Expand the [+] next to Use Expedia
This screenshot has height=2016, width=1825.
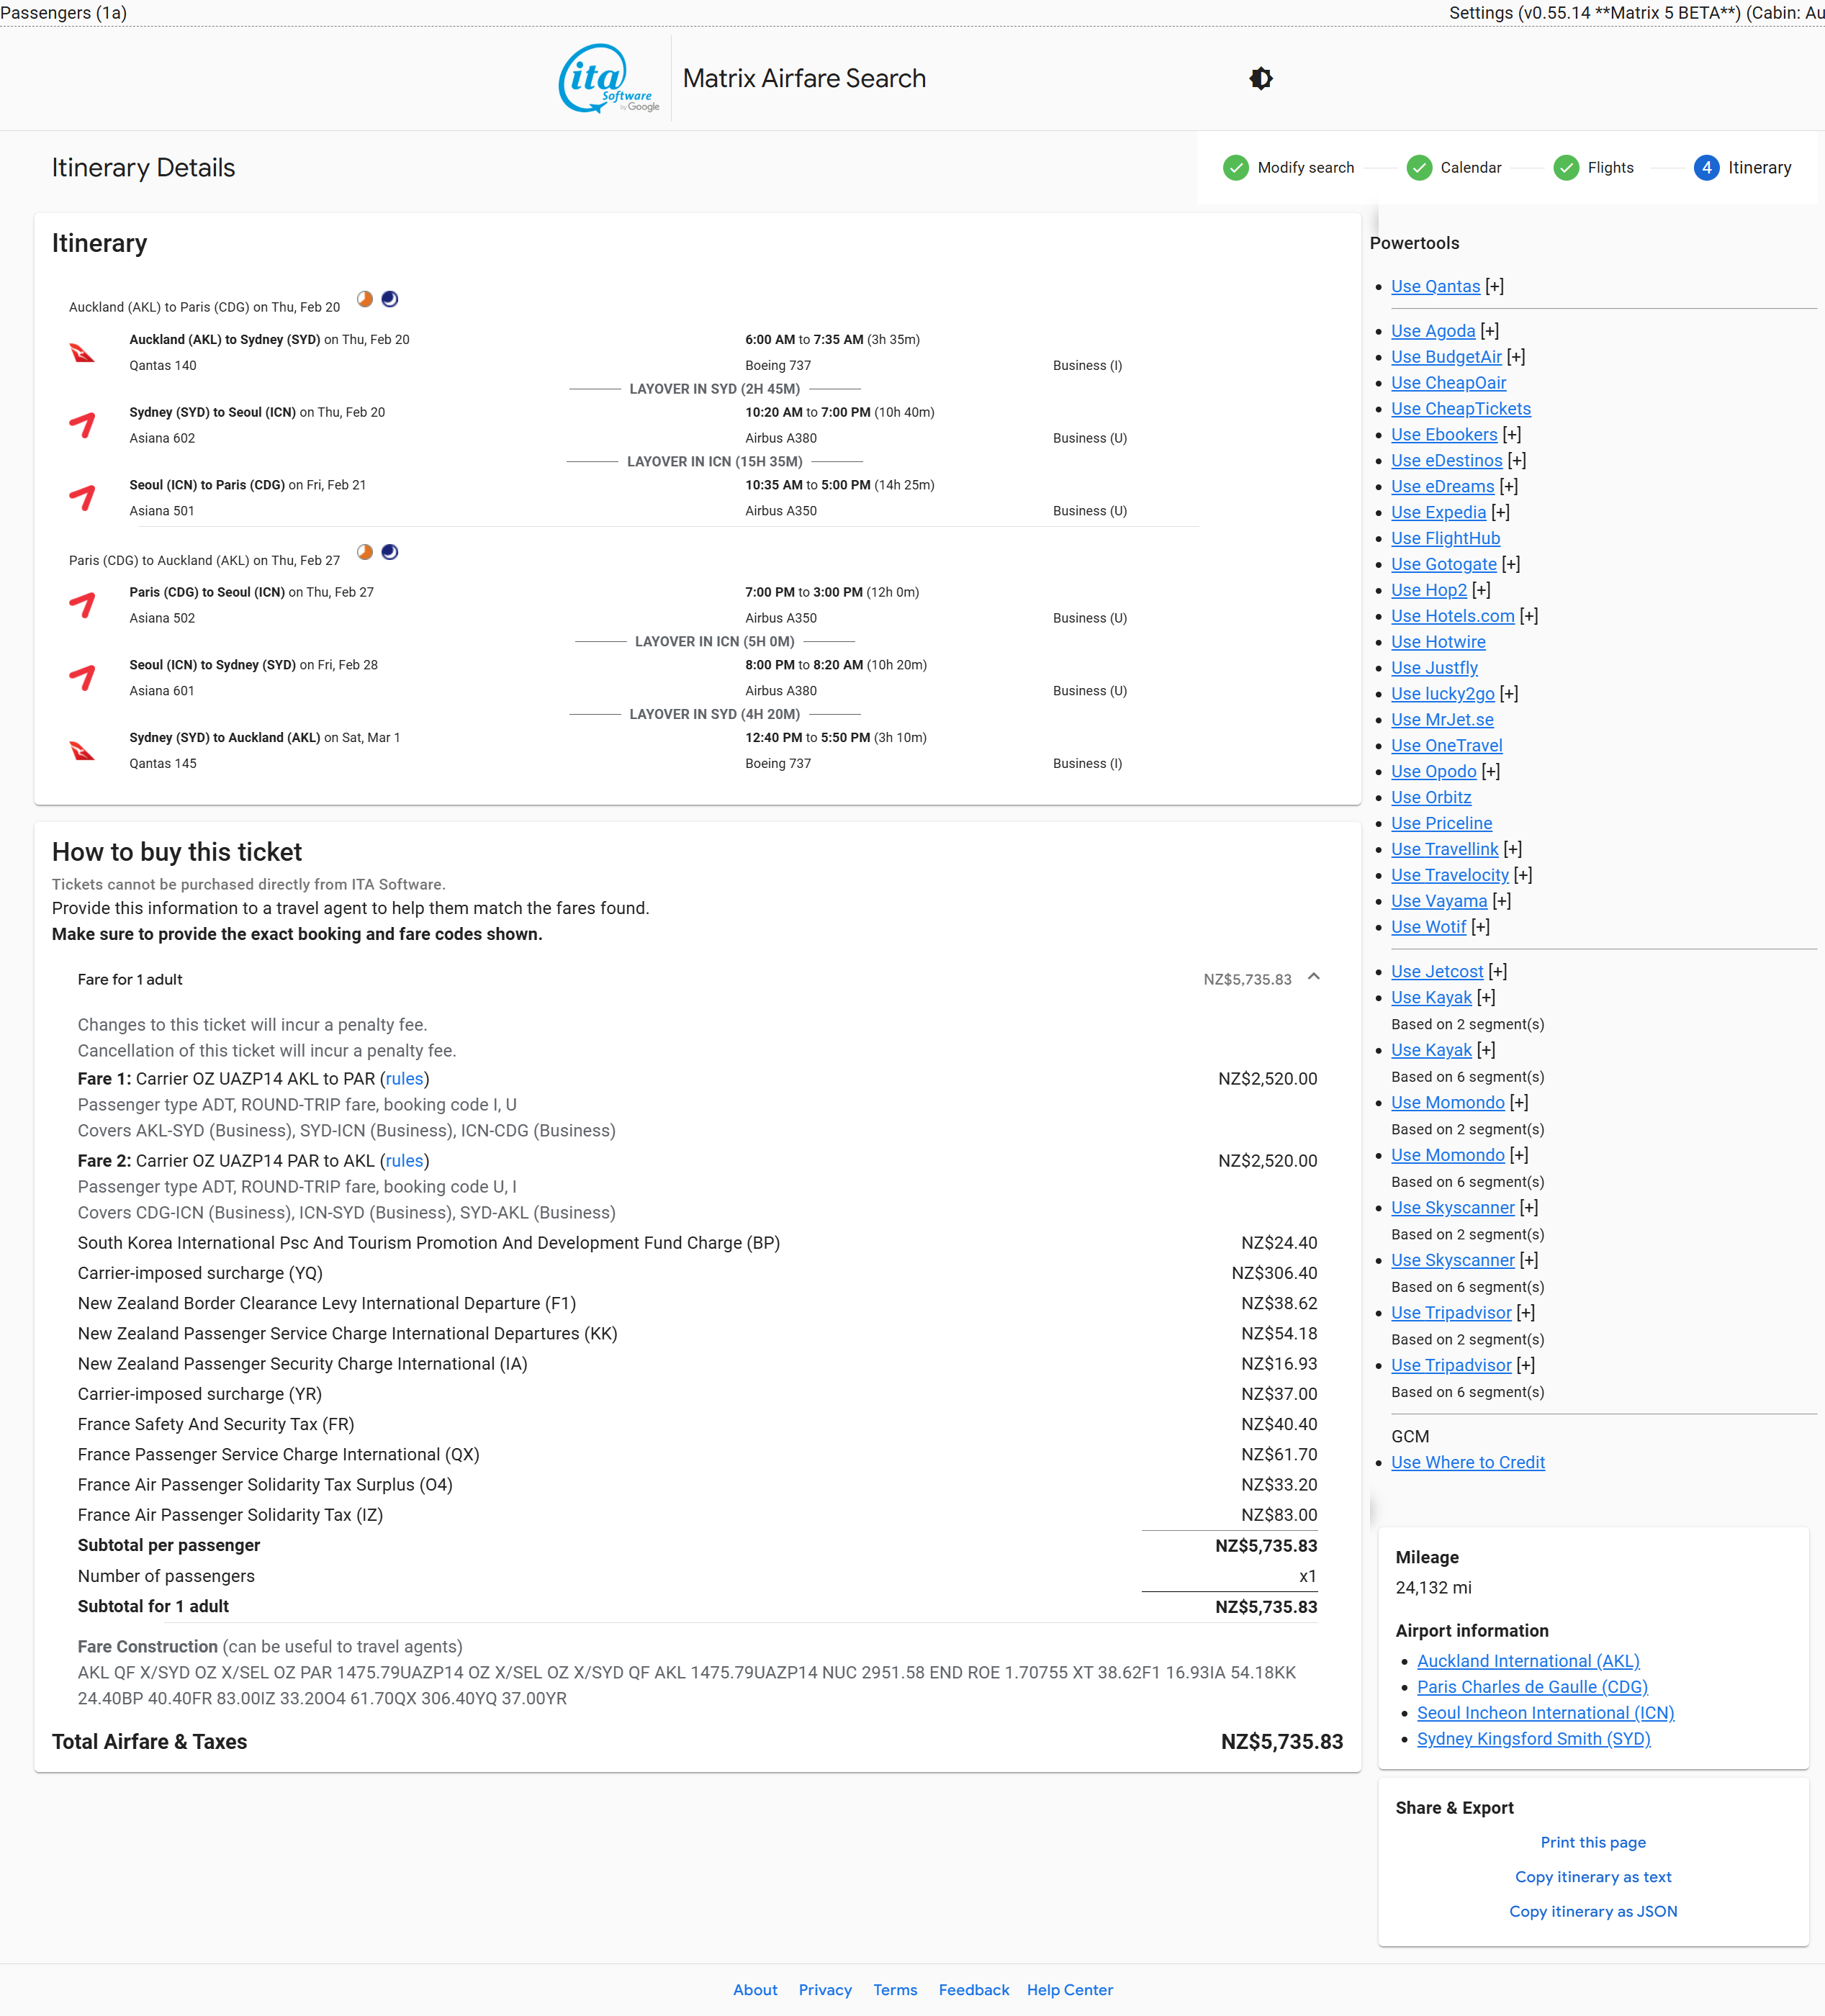[x=1500, y=513]
